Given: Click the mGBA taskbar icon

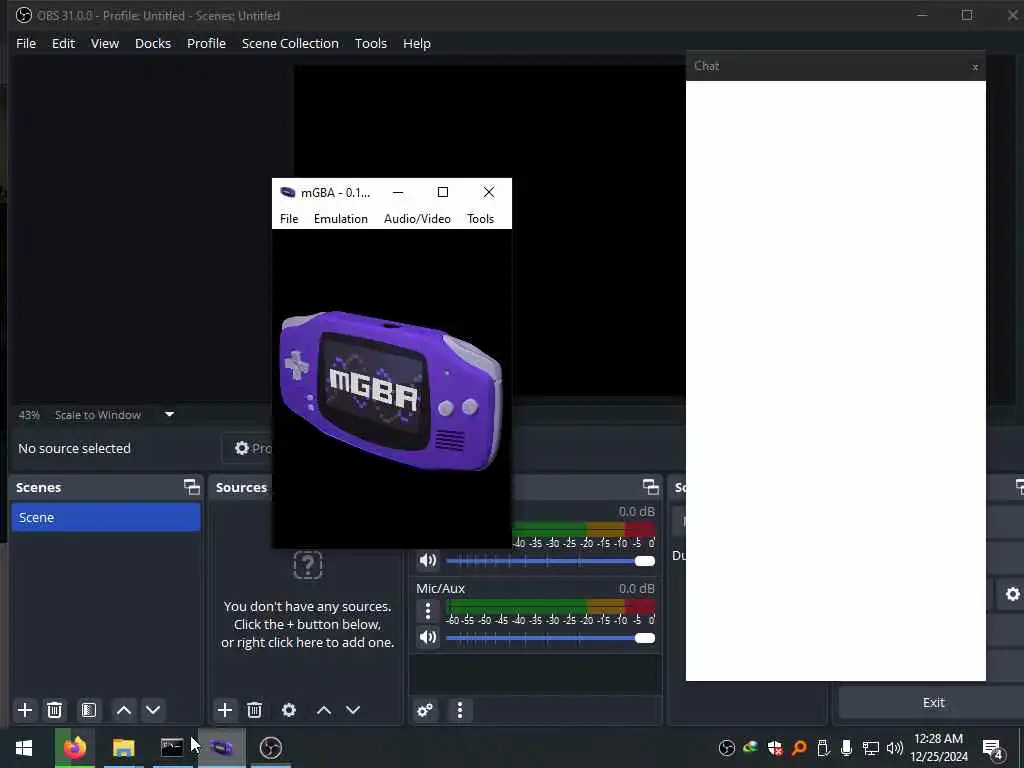Looking at the screenshot, I should [x=222, y=748].
